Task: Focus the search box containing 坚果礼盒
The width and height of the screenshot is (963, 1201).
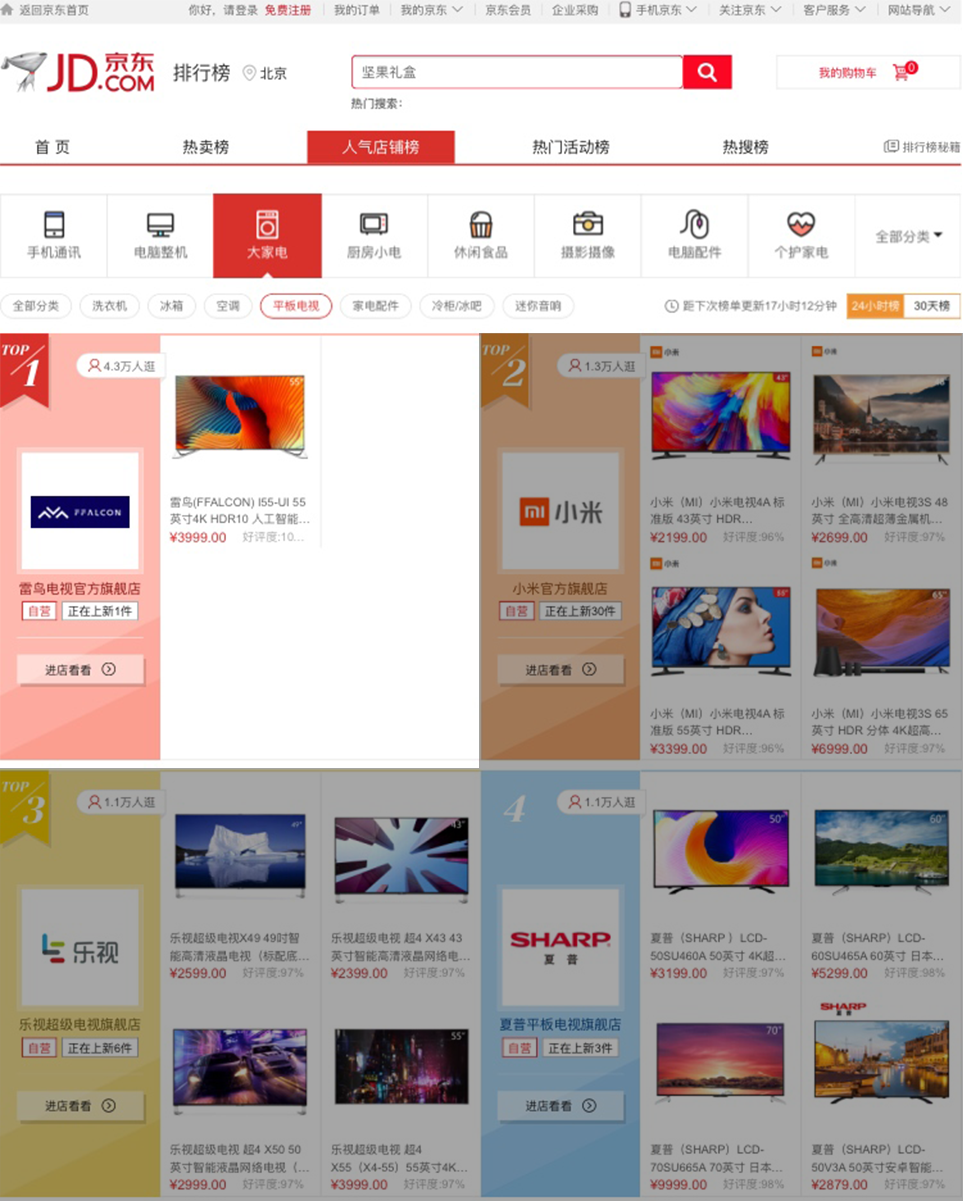Action: [x=517, y=72]
